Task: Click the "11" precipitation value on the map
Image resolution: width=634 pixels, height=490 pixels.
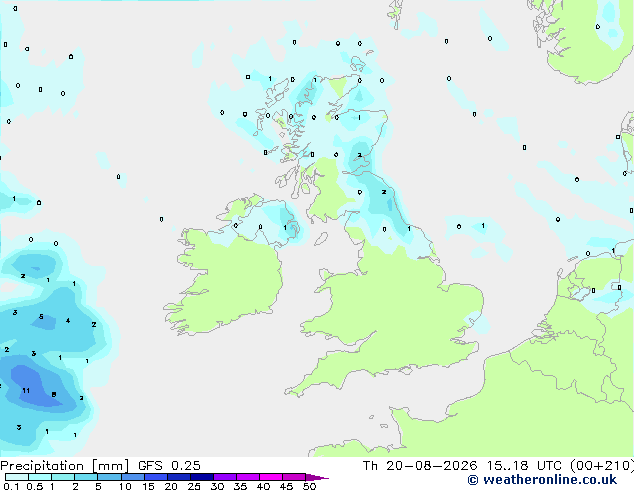Action: [26, 391]
